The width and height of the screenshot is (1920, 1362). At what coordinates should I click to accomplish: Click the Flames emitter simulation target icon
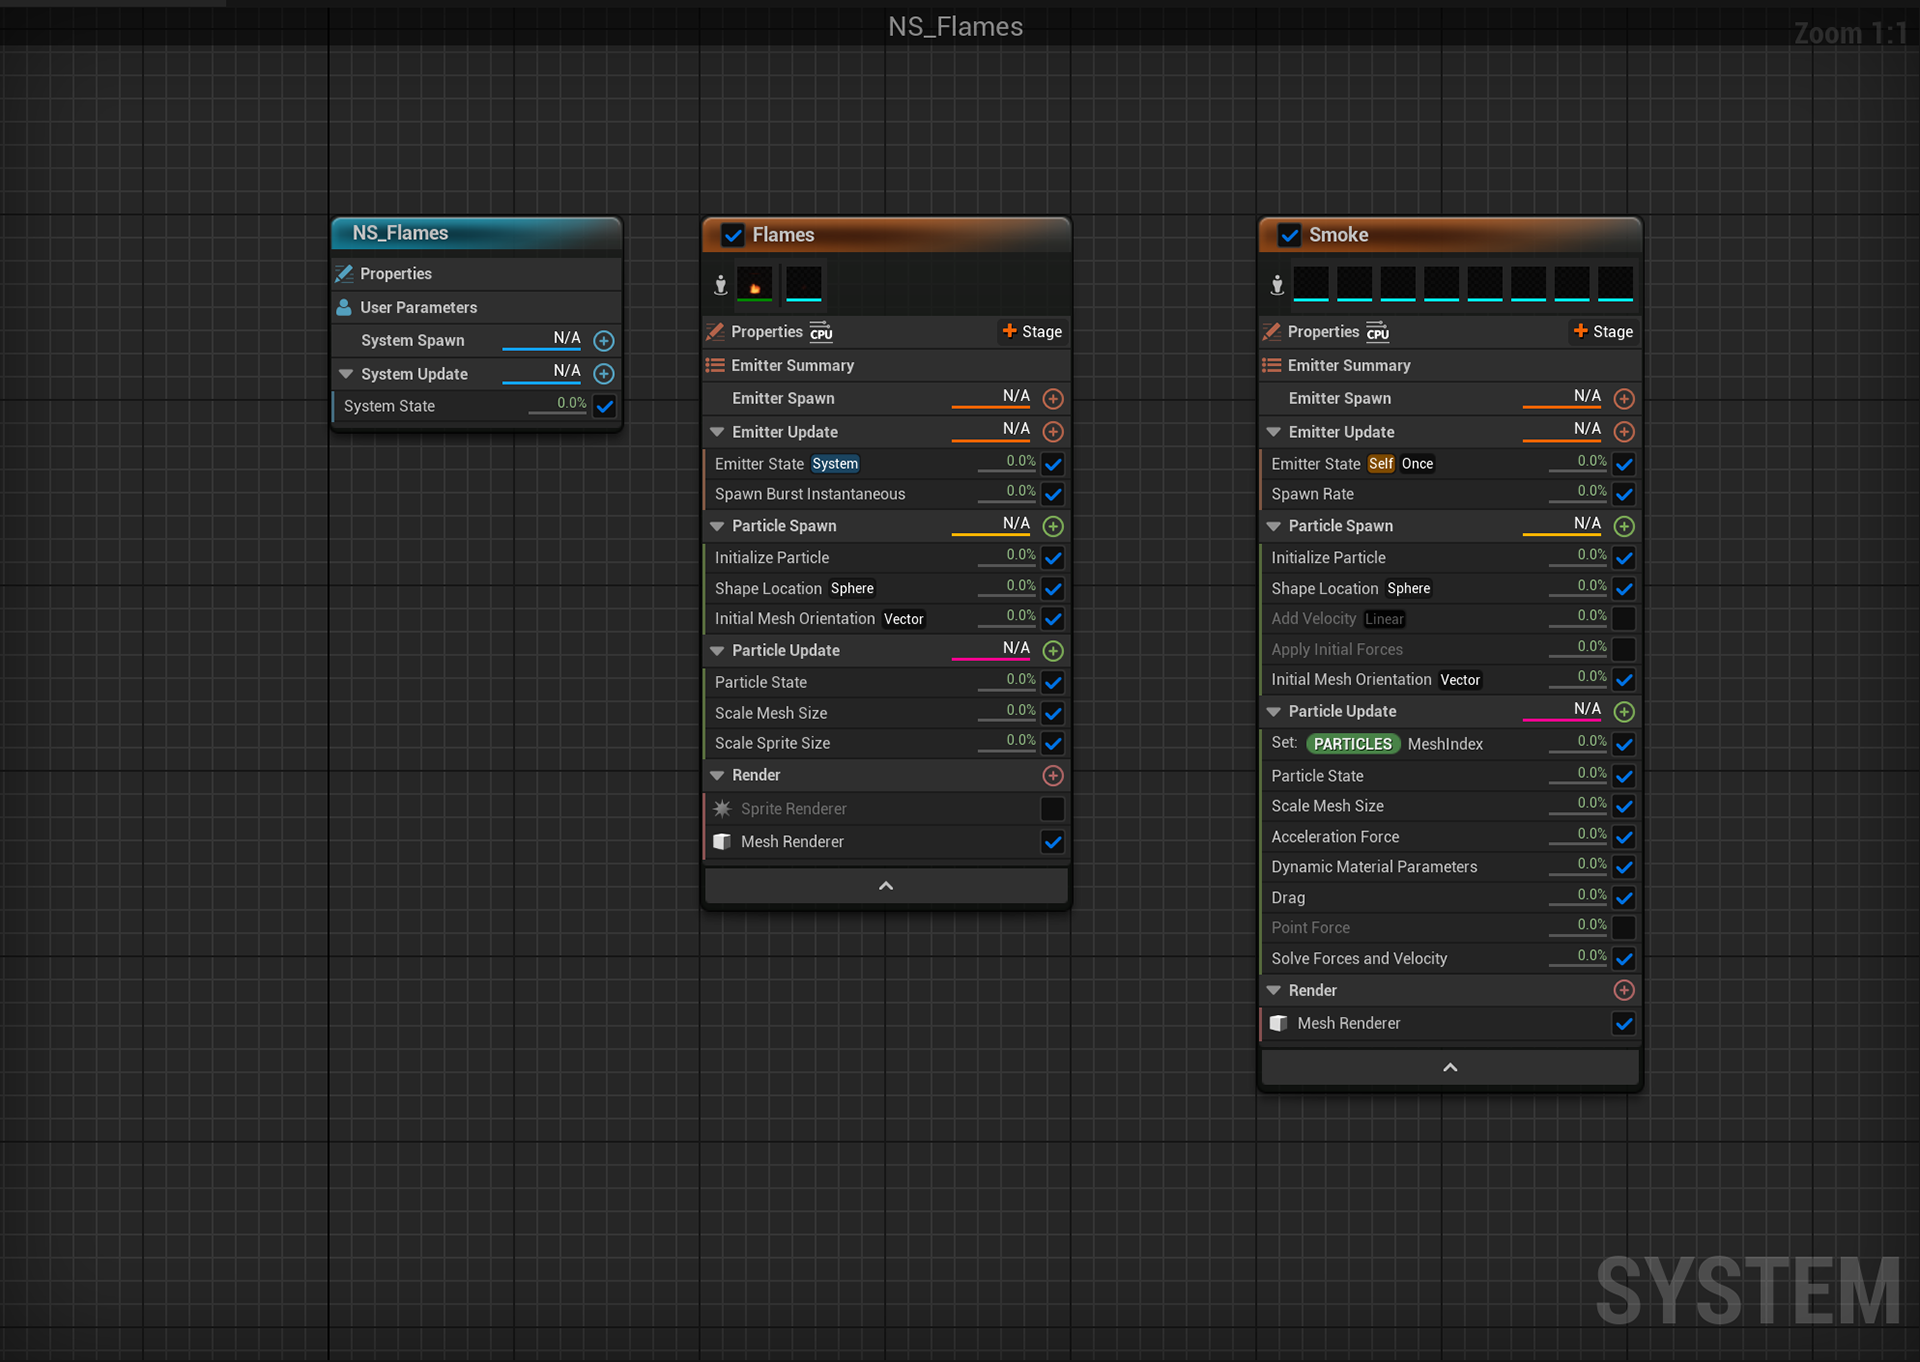pyautogui.click(x=821, y=333)
